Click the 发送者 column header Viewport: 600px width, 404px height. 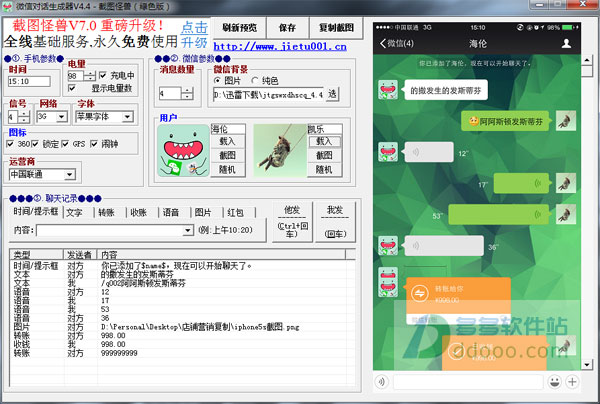coord(80,254)
